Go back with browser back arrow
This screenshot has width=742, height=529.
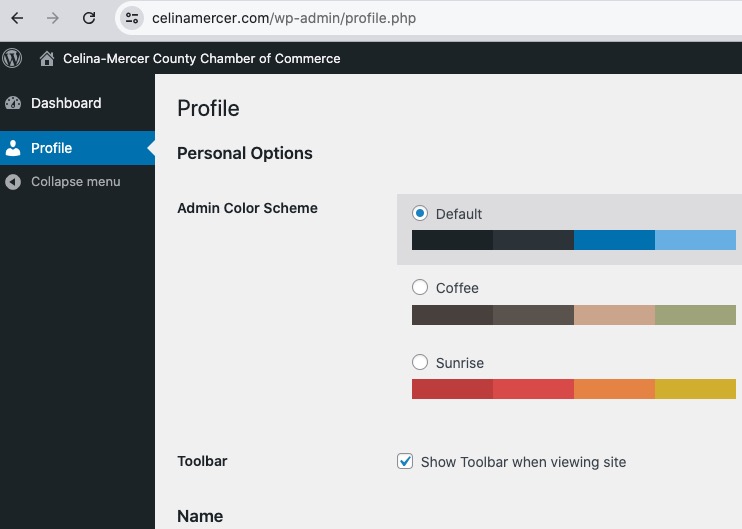pyautogui.click(x=18, y=18)
